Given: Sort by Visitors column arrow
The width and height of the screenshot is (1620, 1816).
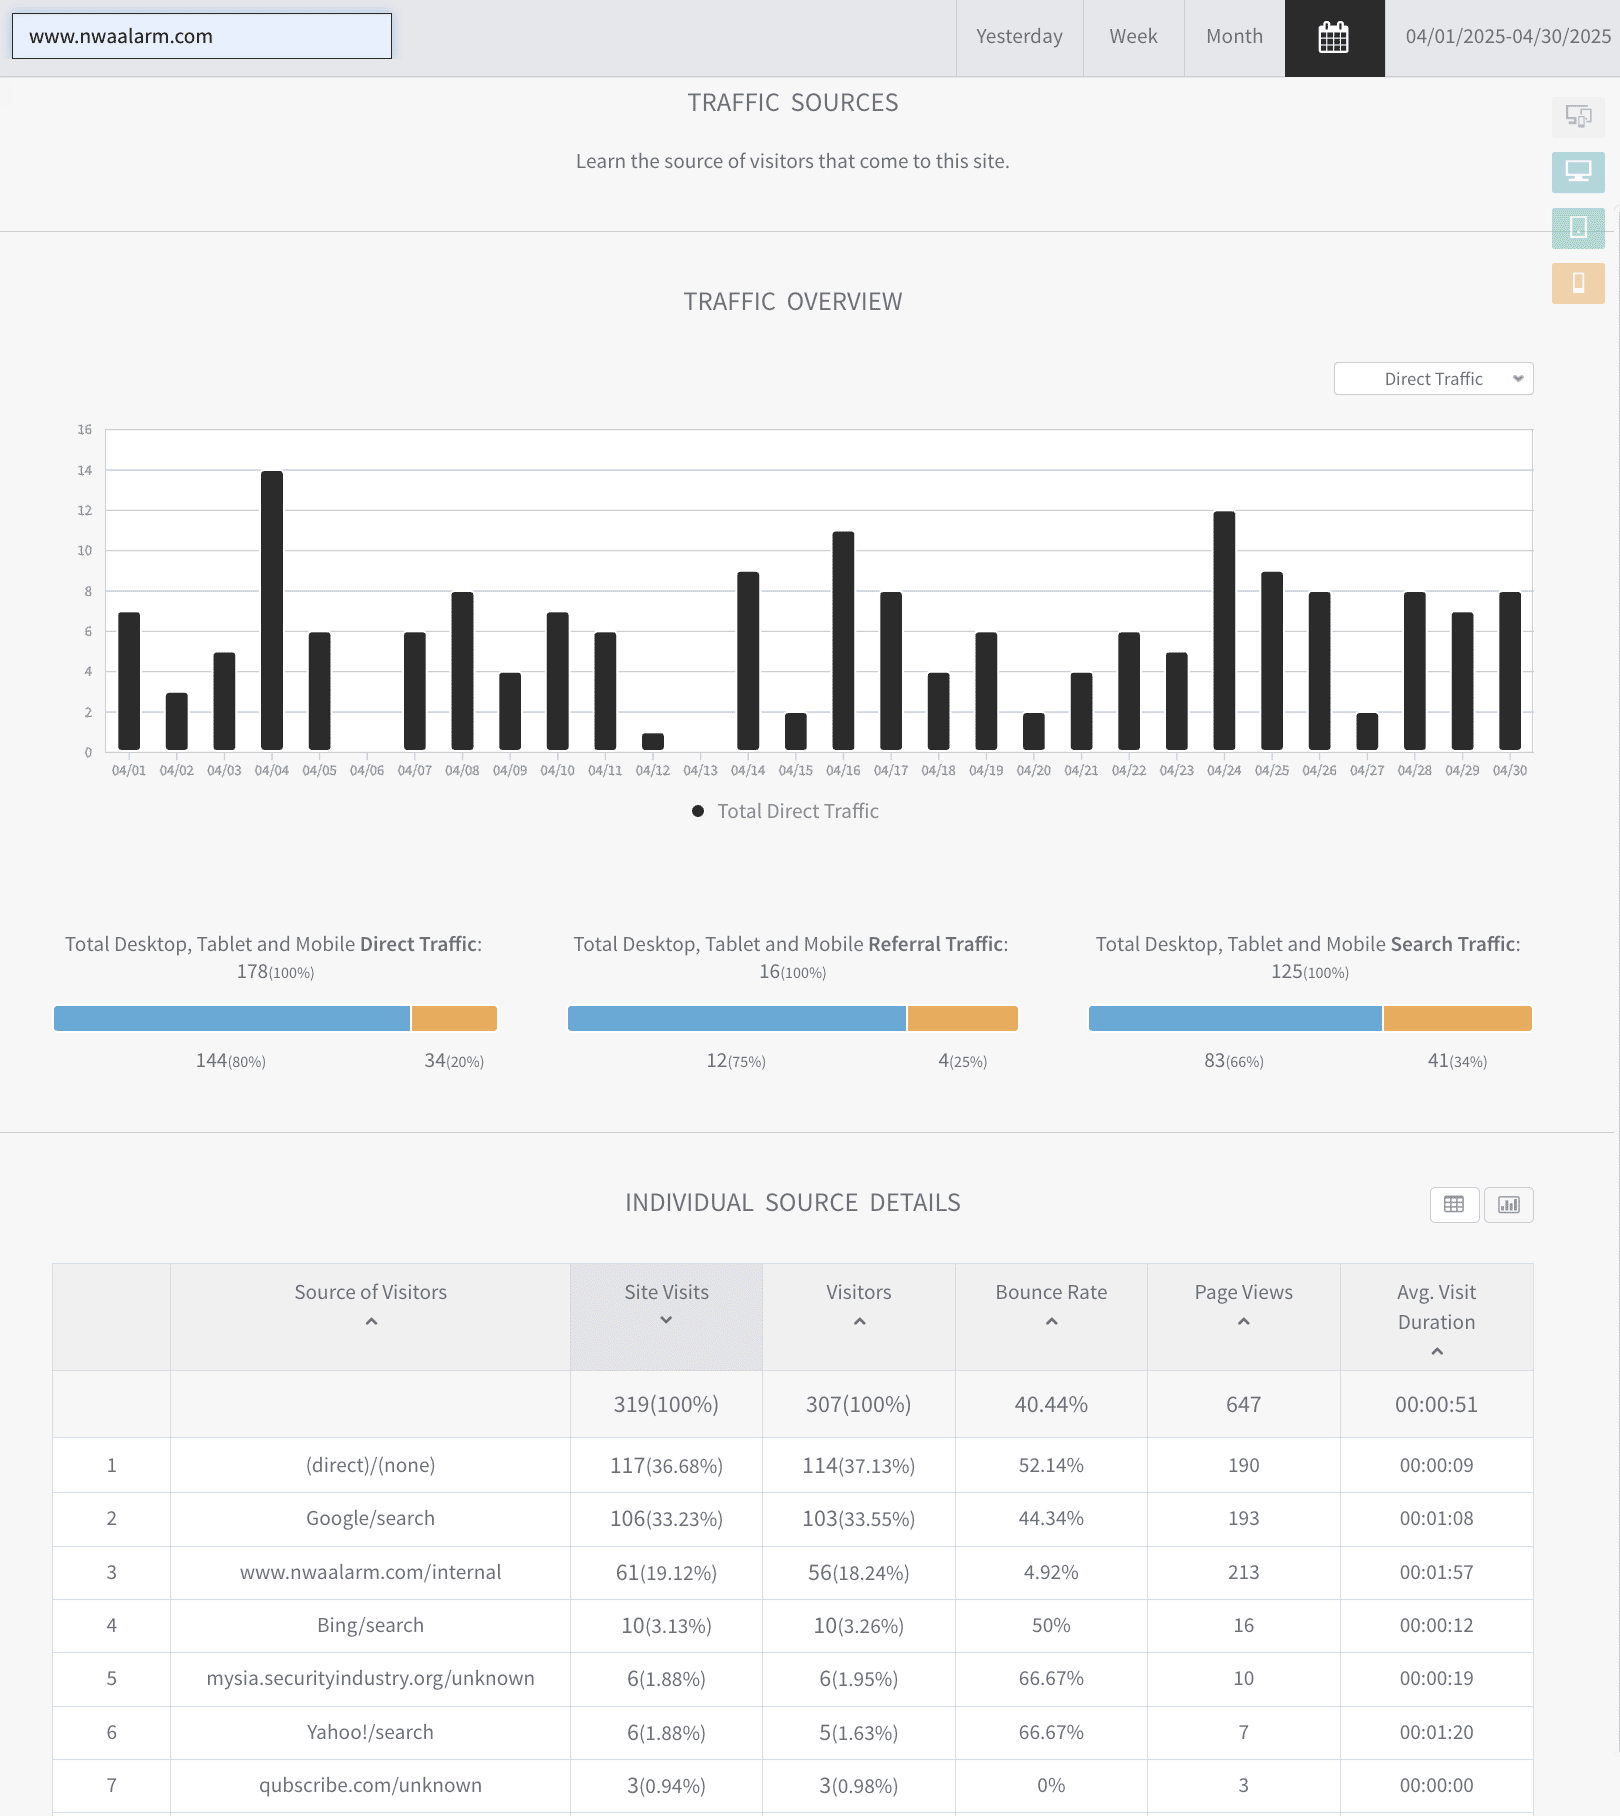Looking at the screenshot, I should click(859, 1322).
